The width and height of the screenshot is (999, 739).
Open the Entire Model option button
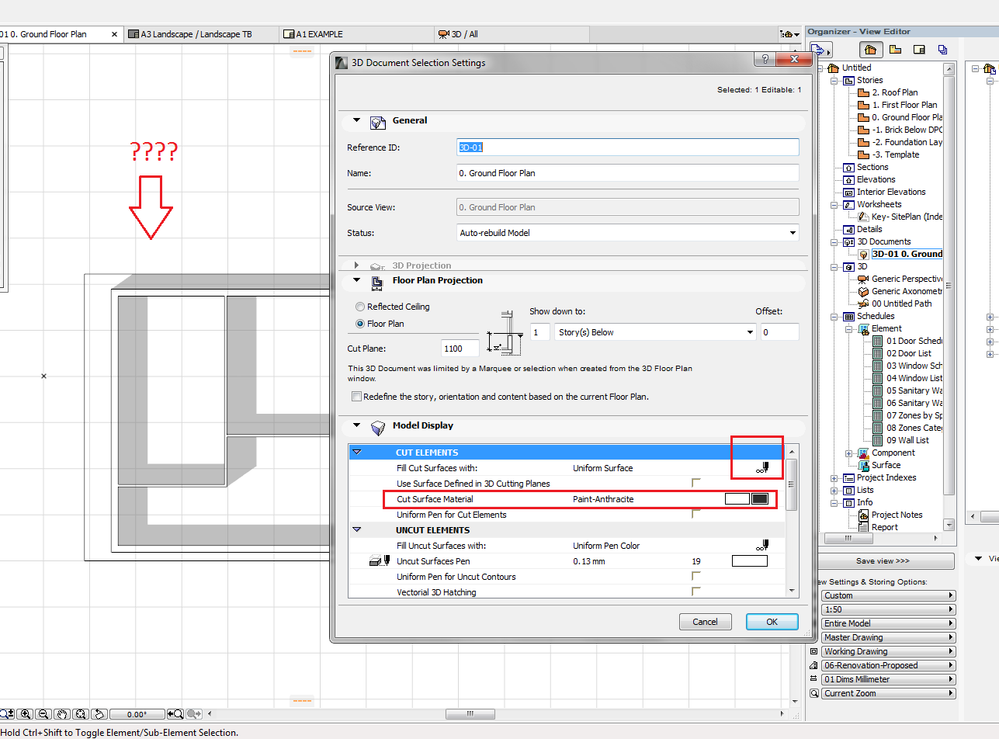(888, 624)
